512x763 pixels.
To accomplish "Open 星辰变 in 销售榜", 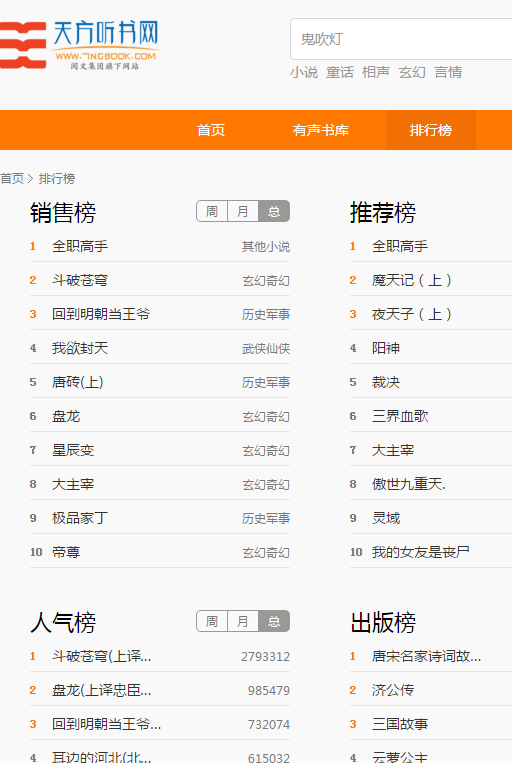I will tap(73, 451).
